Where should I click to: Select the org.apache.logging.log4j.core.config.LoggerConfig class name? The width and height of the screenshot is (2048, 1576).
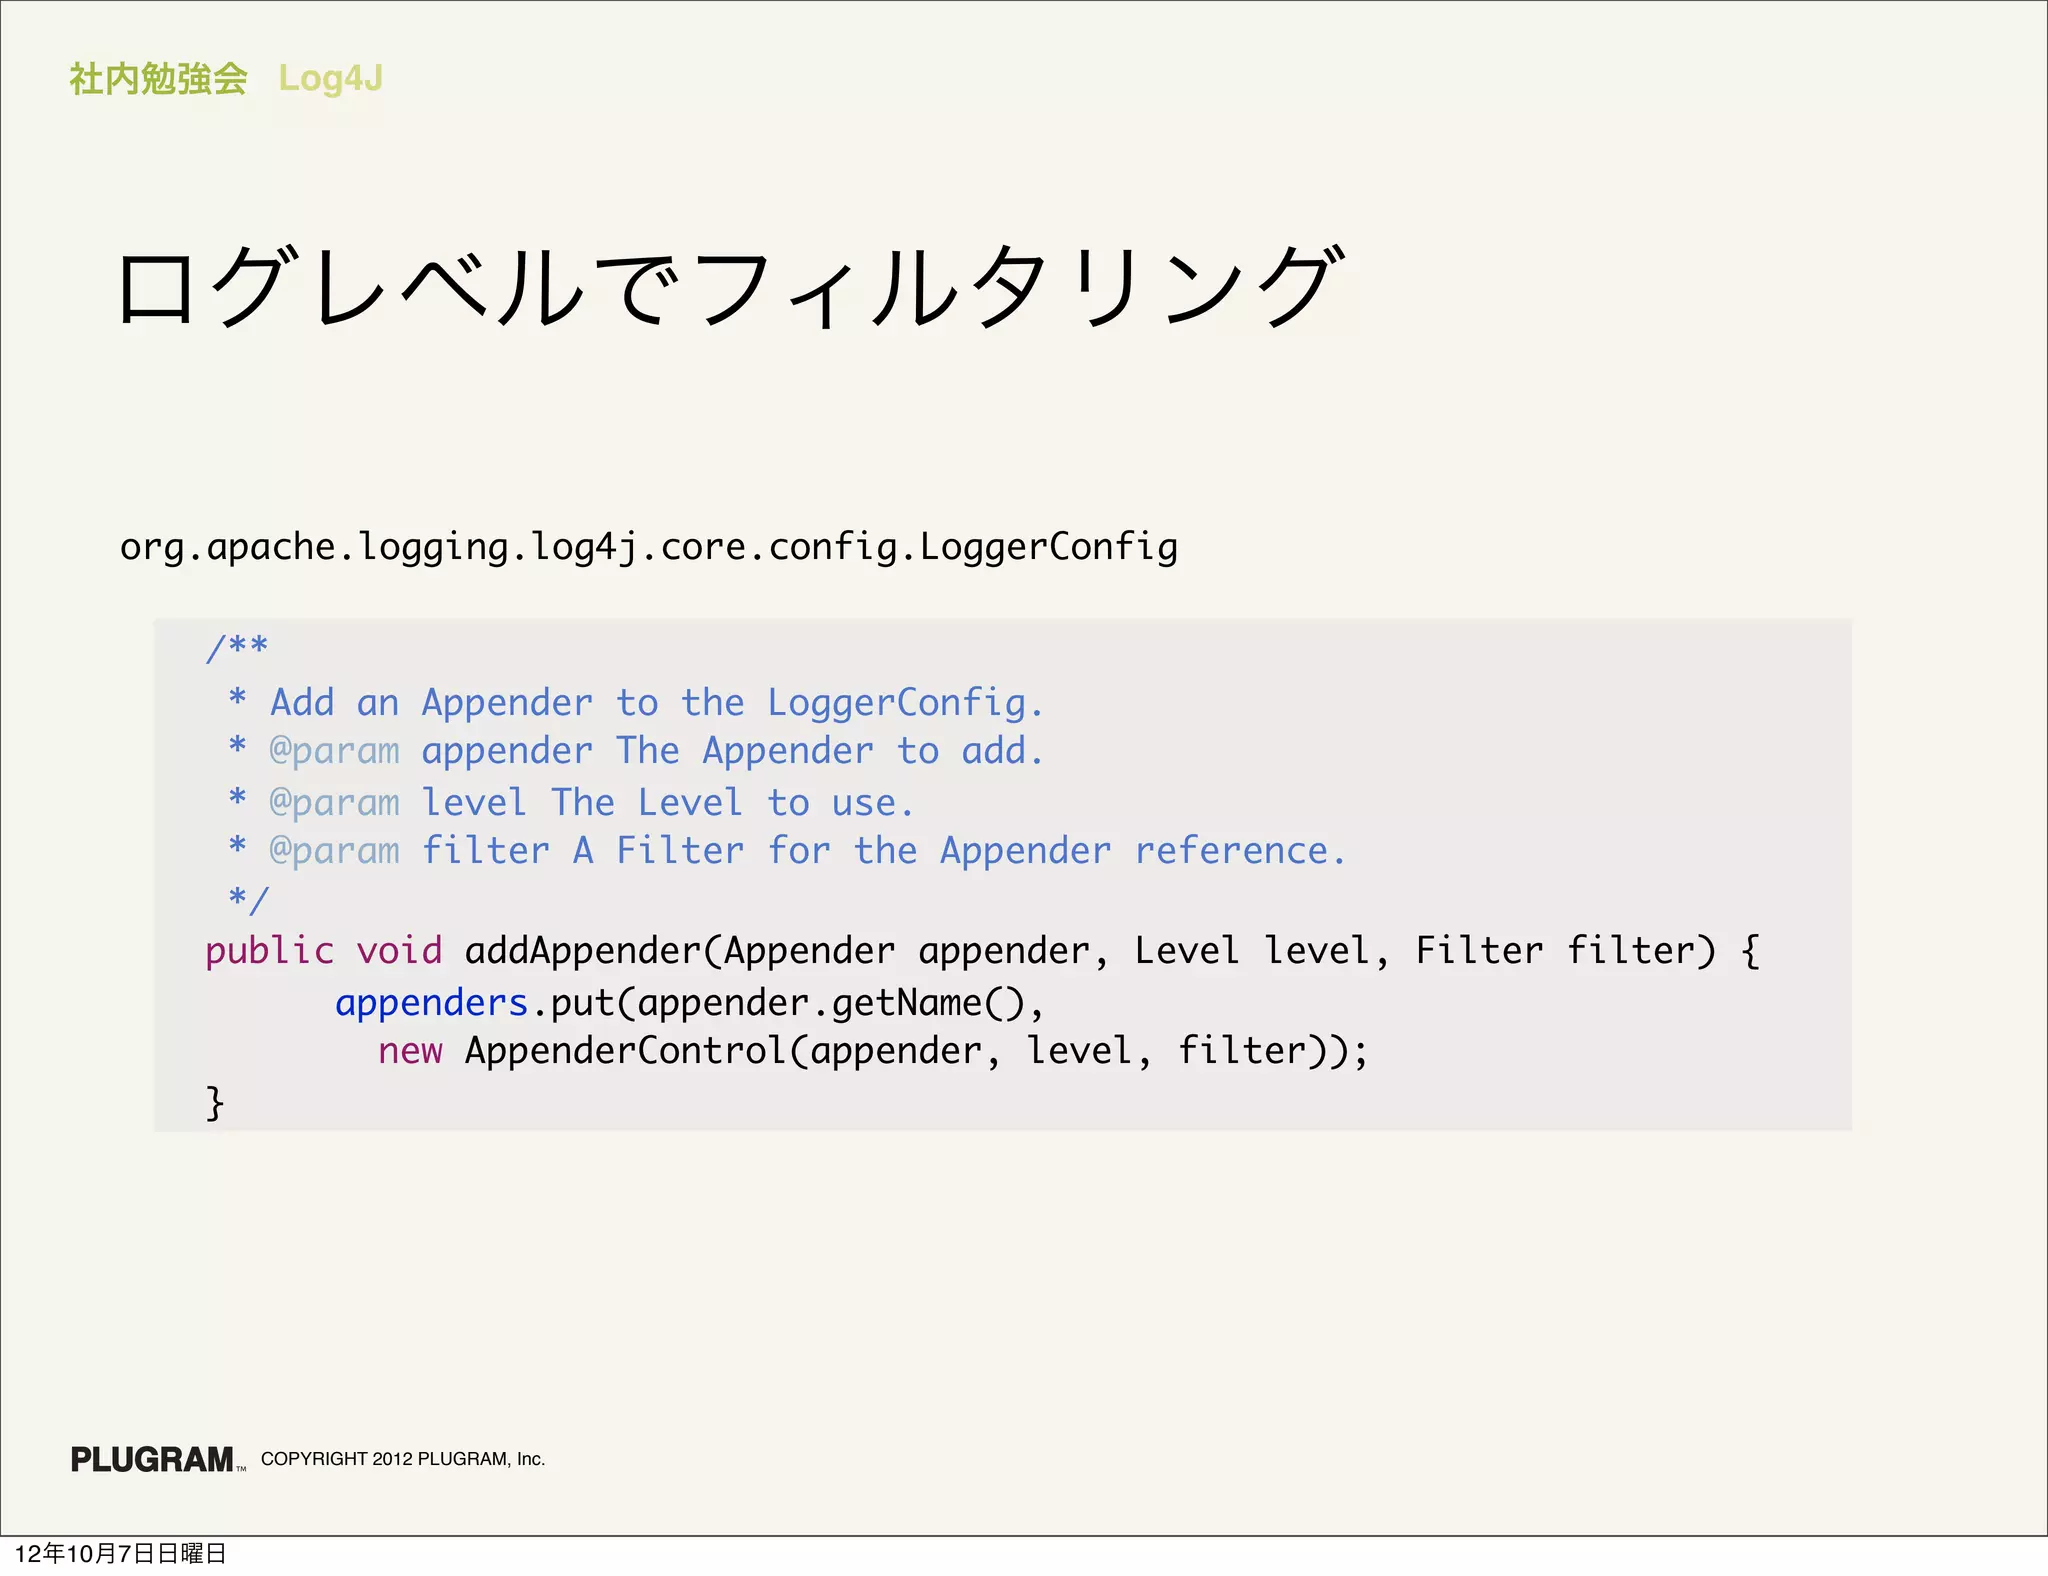click(649, 548)
